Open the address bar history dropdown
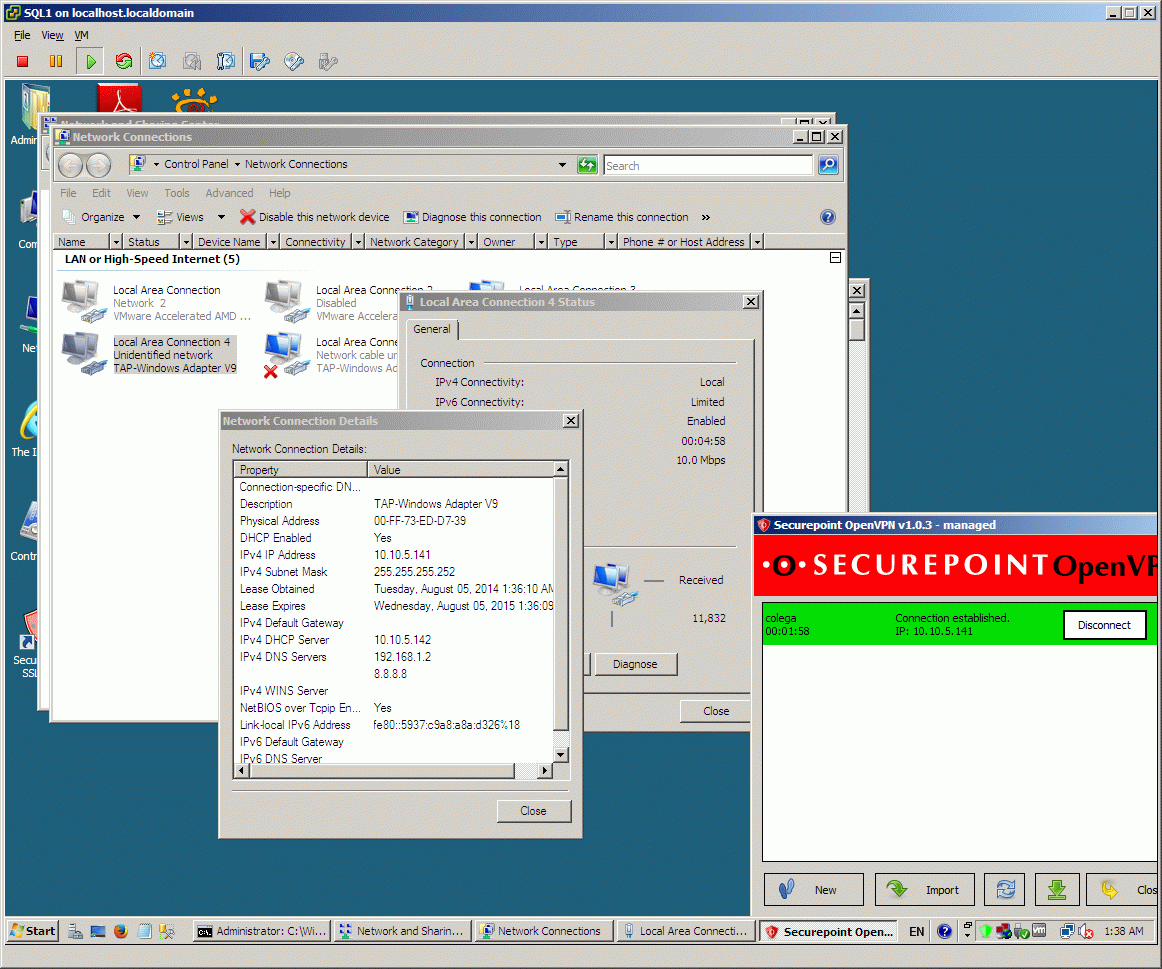1162x969 pixels. click(x=562, y=164)
